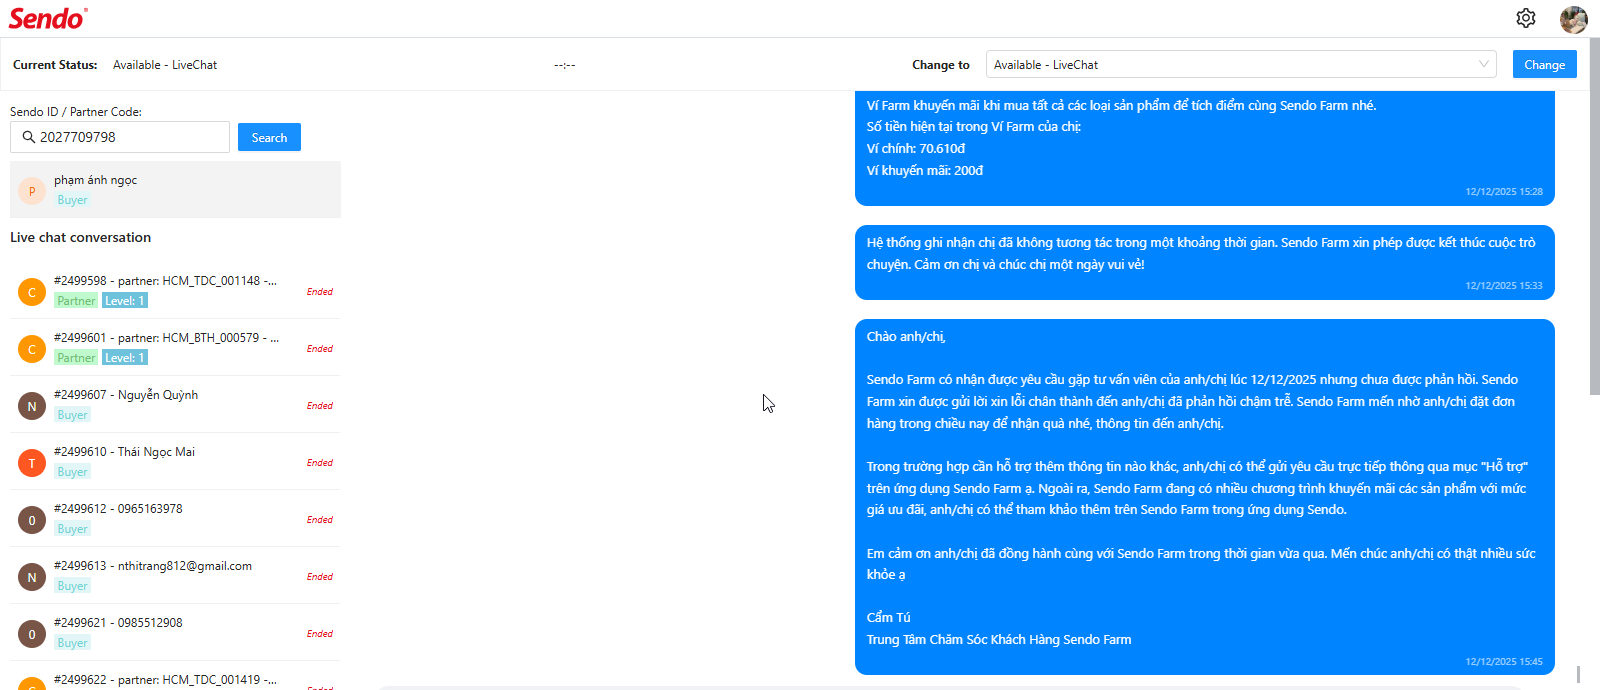Click avatar N of nthitrang812@gmail.com

click(32, 576)
